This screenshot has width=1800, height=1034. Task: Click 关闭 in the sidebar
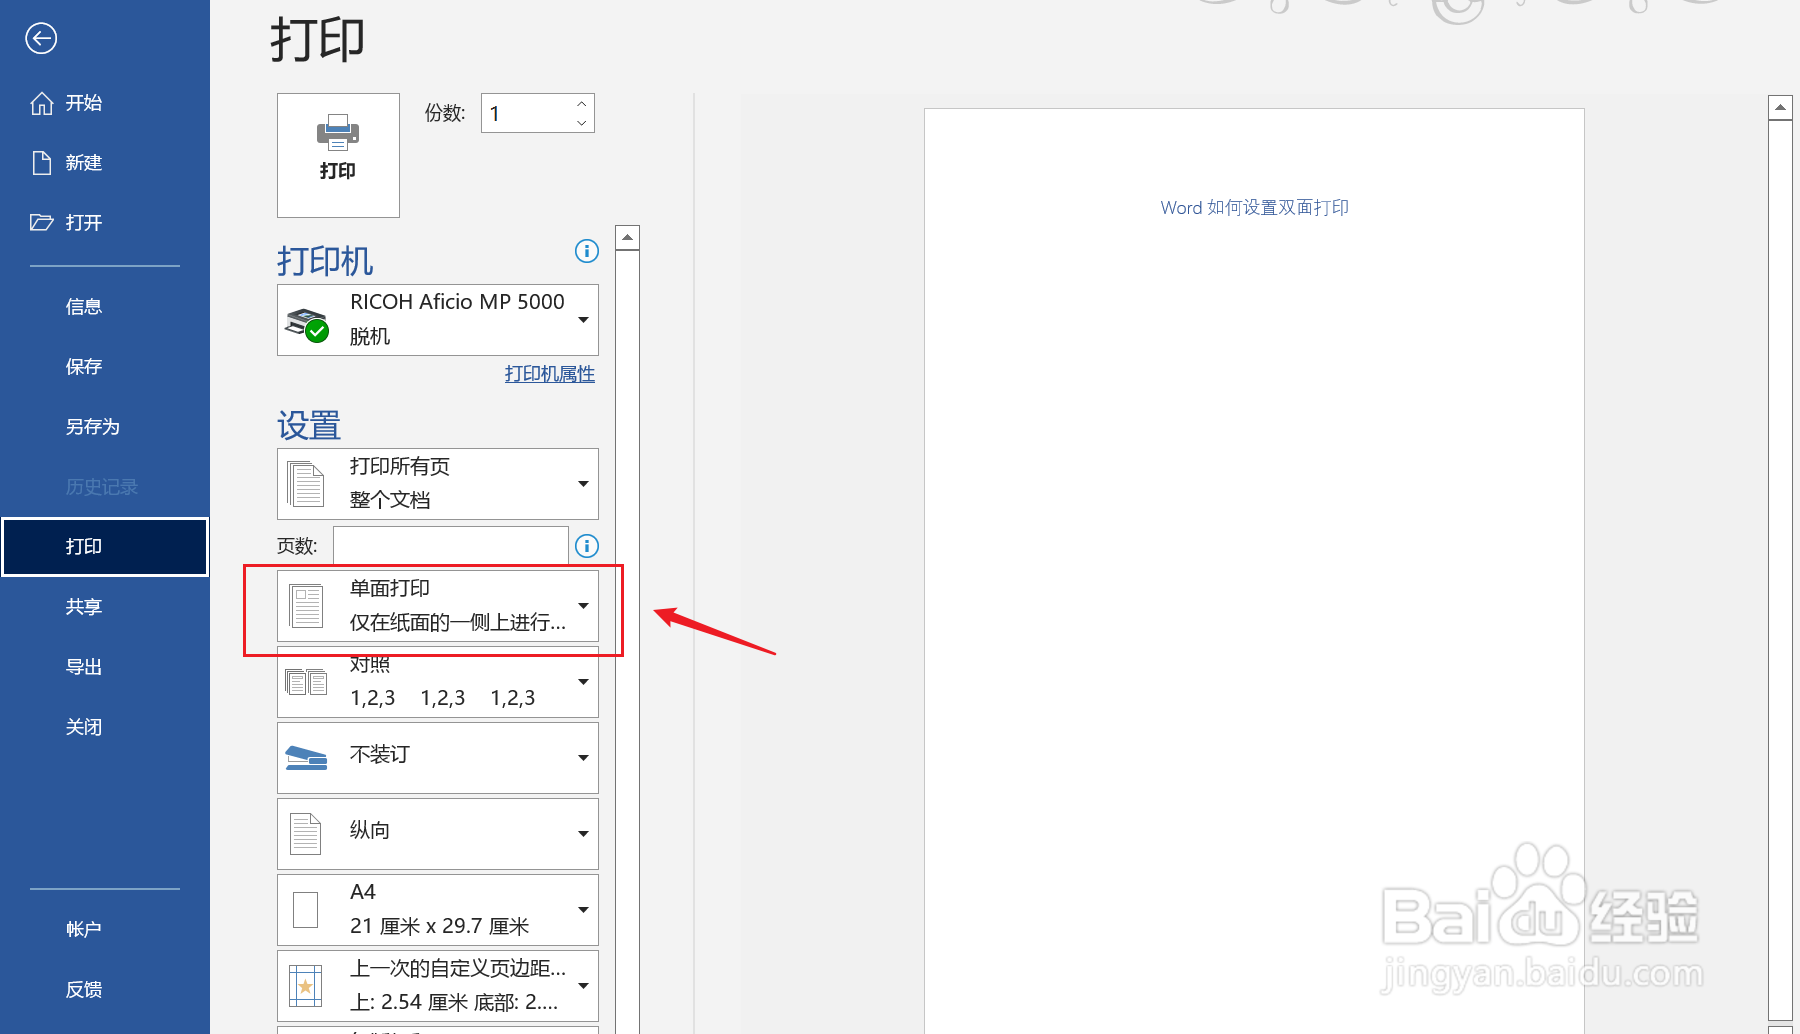click(x=84, y=727)
